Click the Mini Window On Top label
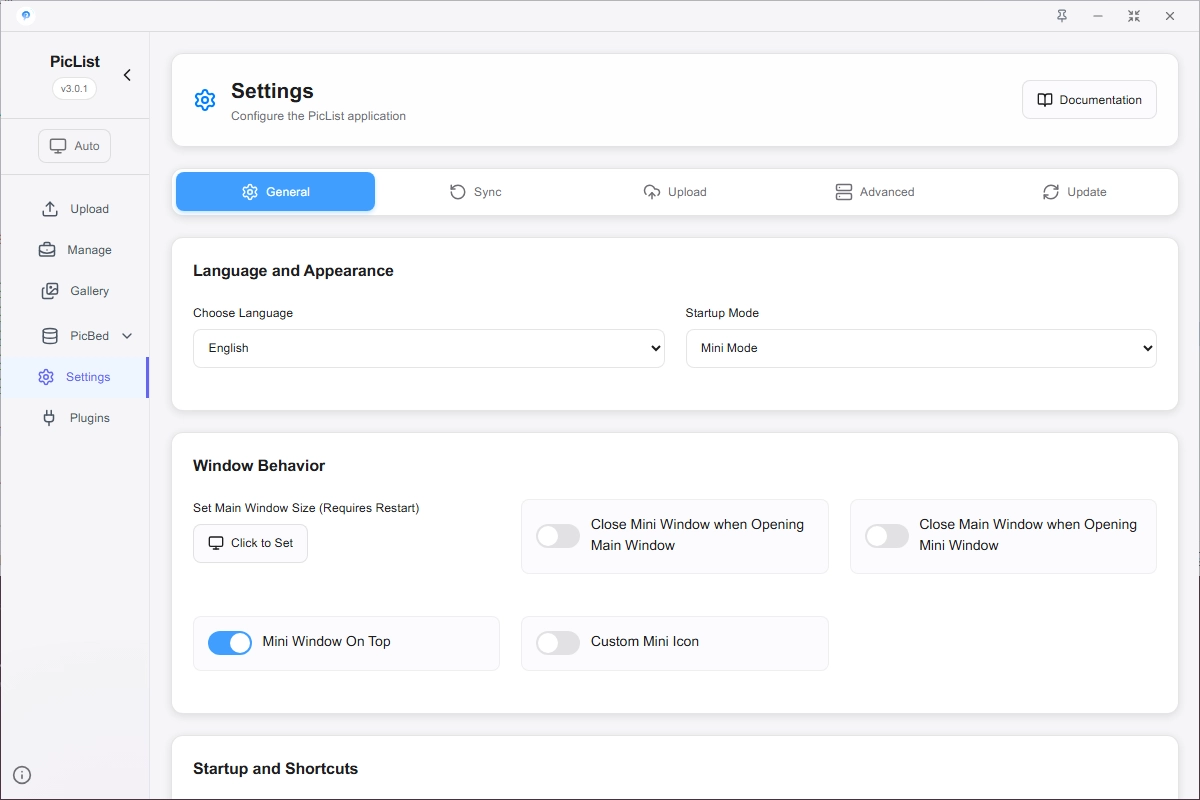 coord(326,642)
